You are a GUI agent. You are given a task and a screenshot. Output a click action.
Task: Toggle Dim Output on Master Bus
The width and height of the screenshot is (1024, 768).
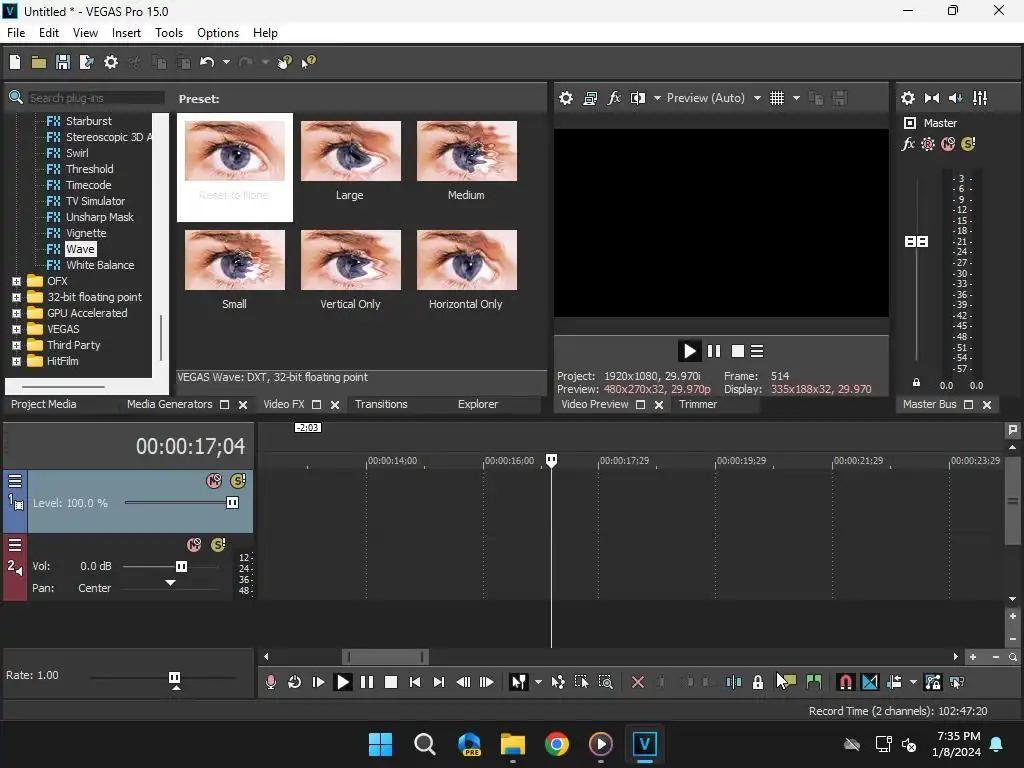tap(955, 98)
